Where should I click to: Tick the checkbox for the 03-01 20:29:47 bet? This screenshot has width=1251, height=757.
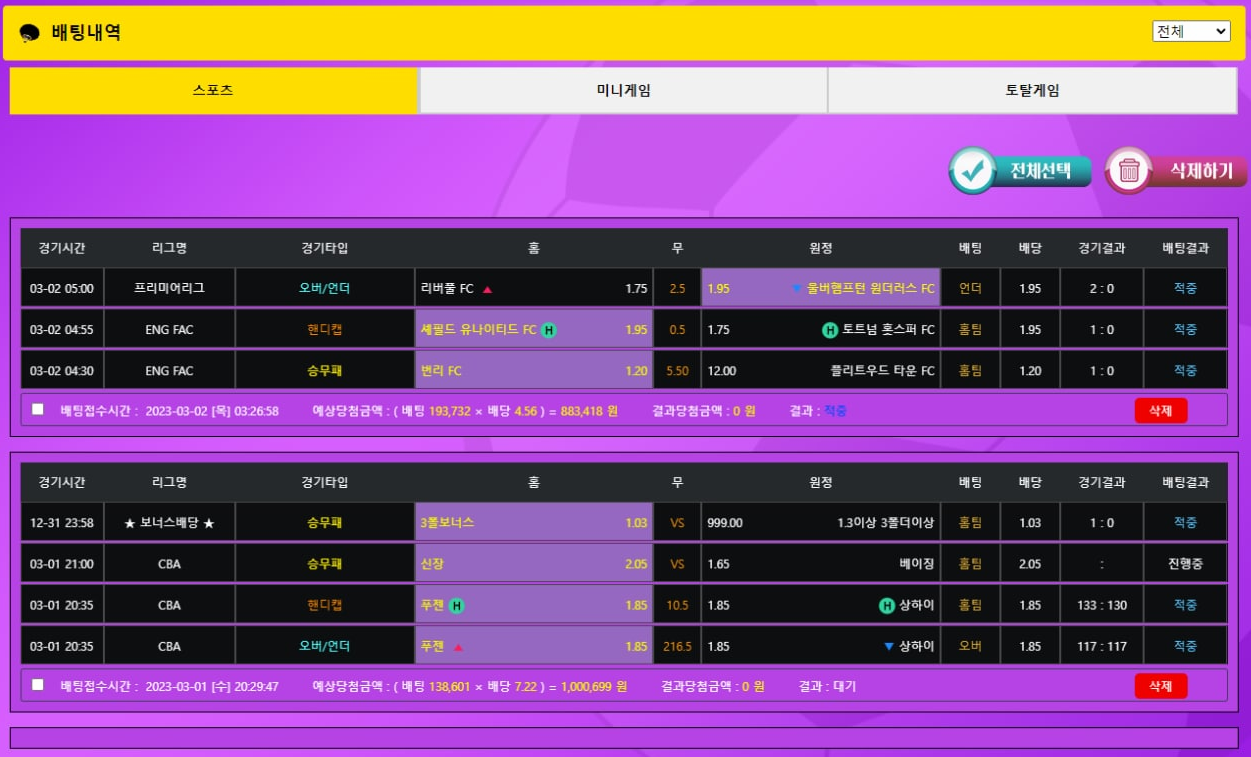click(38, 685)
